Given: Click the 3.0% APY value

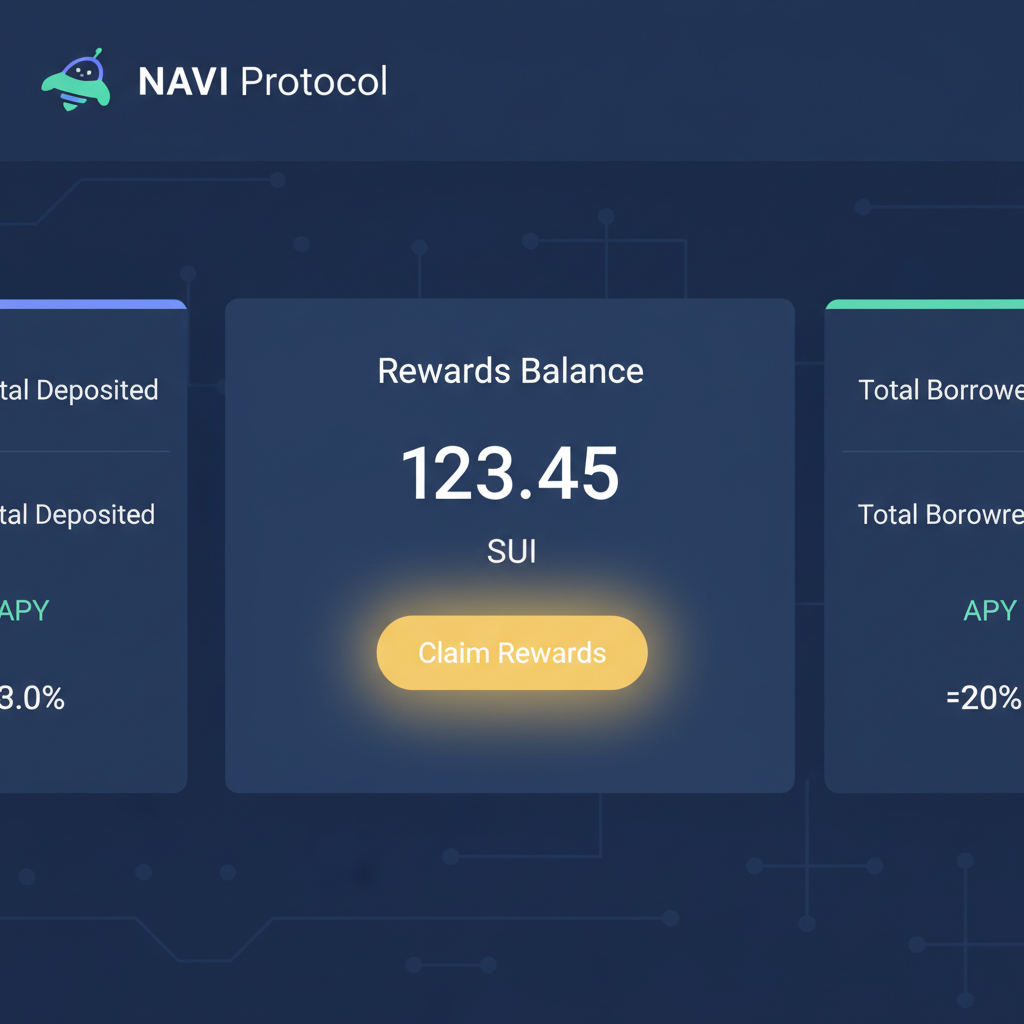Looking at the screenshot, I should (x=33, y=699).
